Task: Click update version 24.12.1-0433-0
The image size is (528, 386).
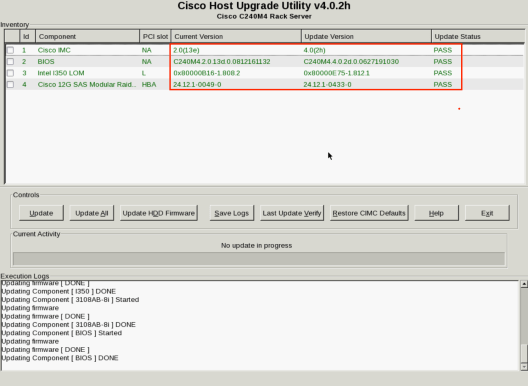Action: coord(327,85)
